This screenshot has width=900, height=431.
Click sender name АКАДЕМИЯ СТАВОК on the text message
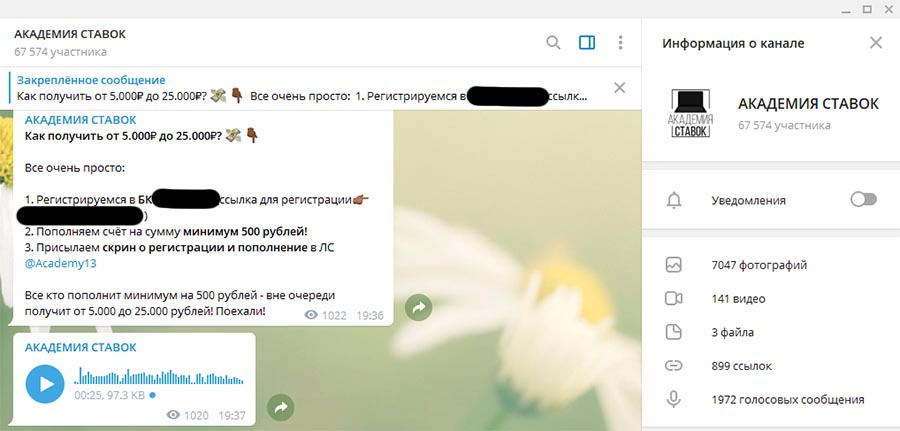(80, 120)
